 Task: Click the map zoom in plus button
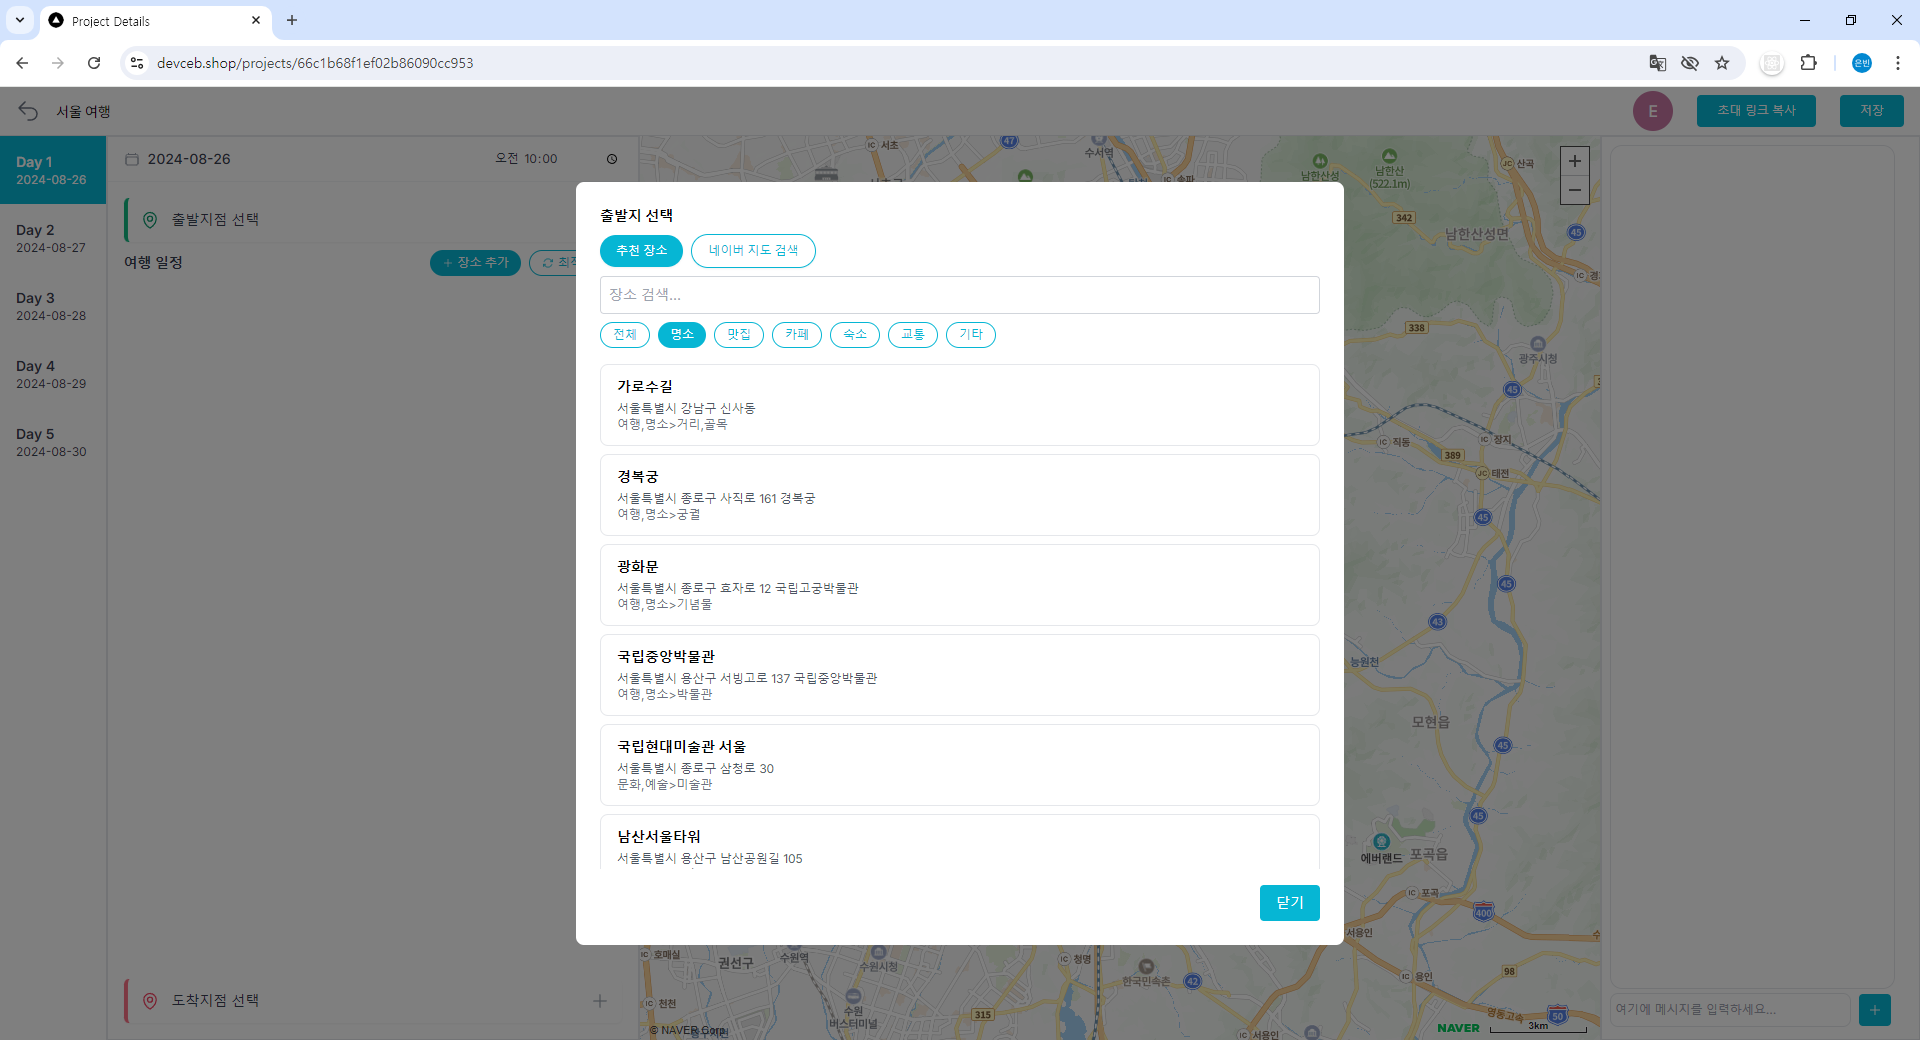1574,161
